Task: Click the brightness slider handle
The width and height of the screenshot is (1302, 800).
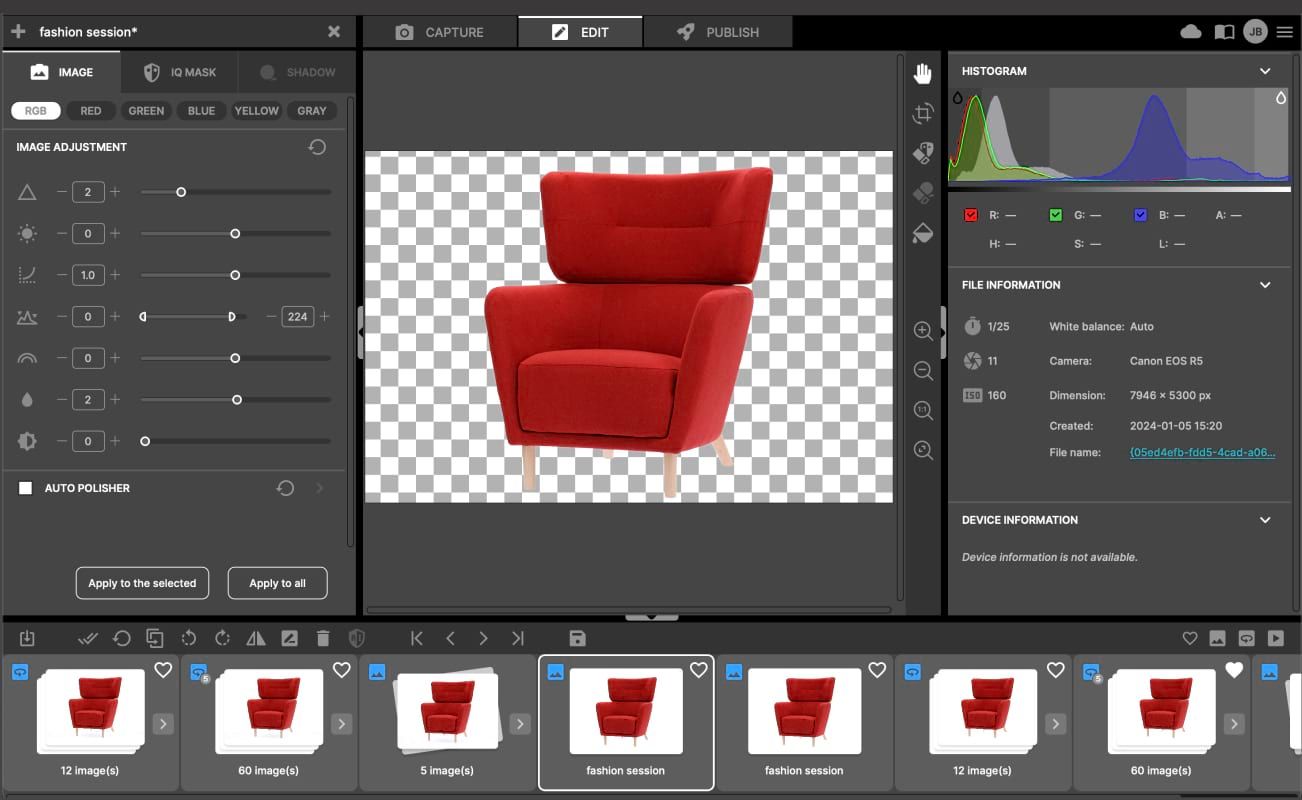Action: point(235,233)
